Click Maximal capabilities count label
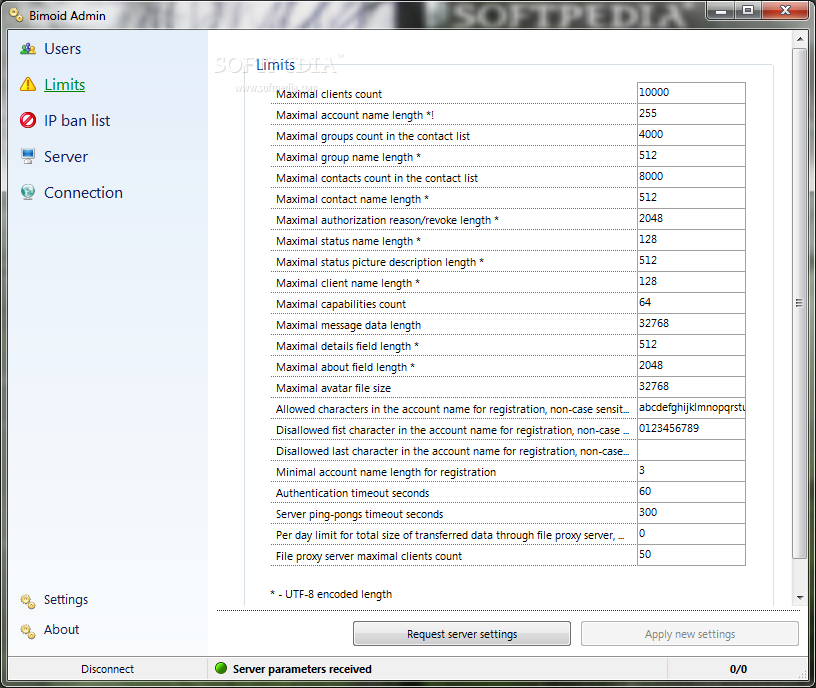This screenshot has width=816, height=688. pyautogui.click(x=341, y=304)
